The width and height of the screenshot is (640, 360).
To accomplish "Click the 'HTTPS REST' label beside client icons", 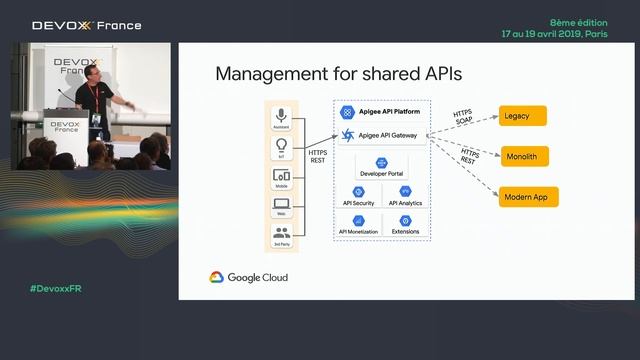I will coord(318,156).
